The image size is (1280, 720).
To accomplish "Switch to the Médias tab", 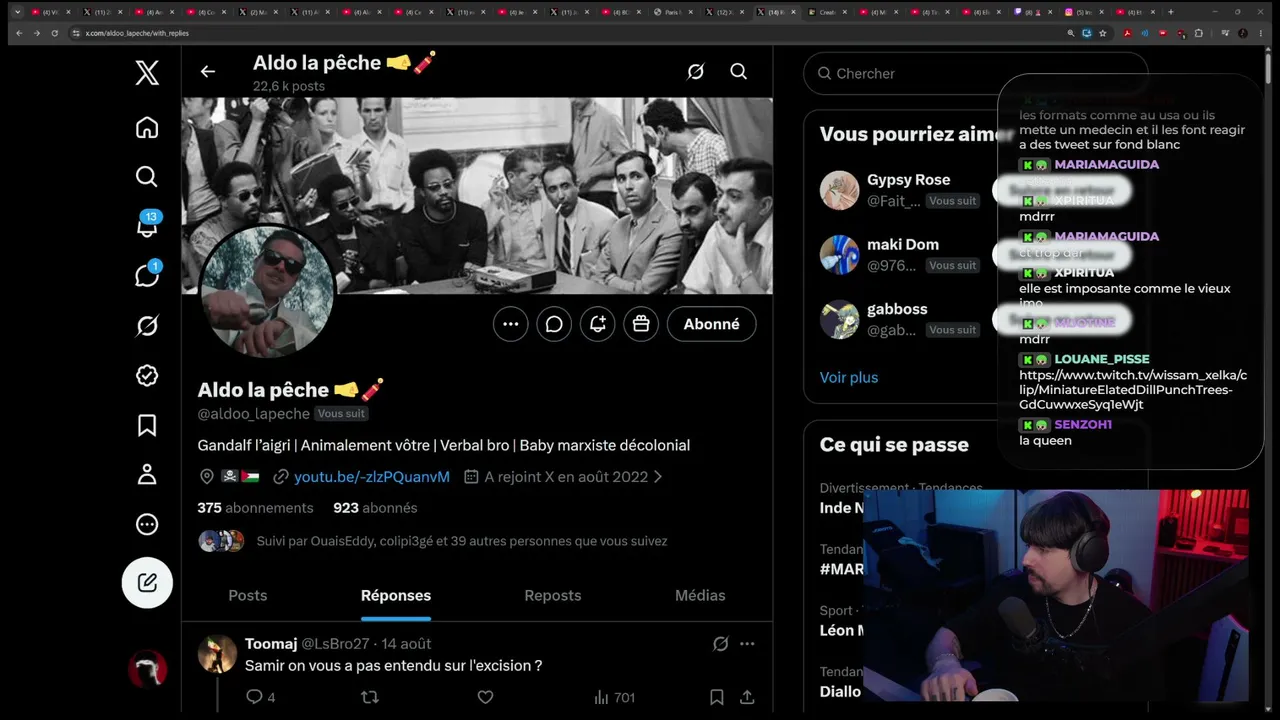I will pyautogui.click(x=700, y=595).
